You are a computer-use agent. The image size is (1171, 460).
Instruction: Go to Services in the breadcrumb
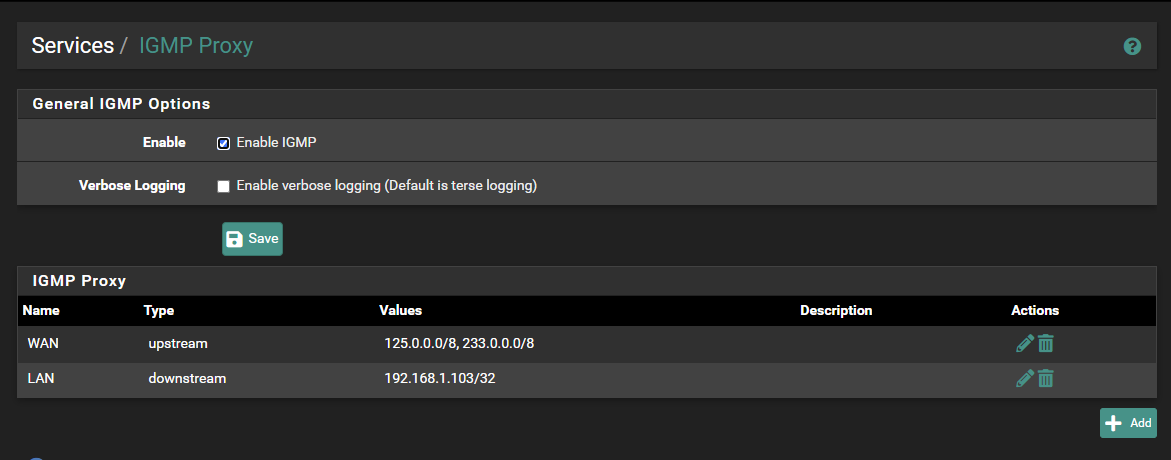[72, 46]
